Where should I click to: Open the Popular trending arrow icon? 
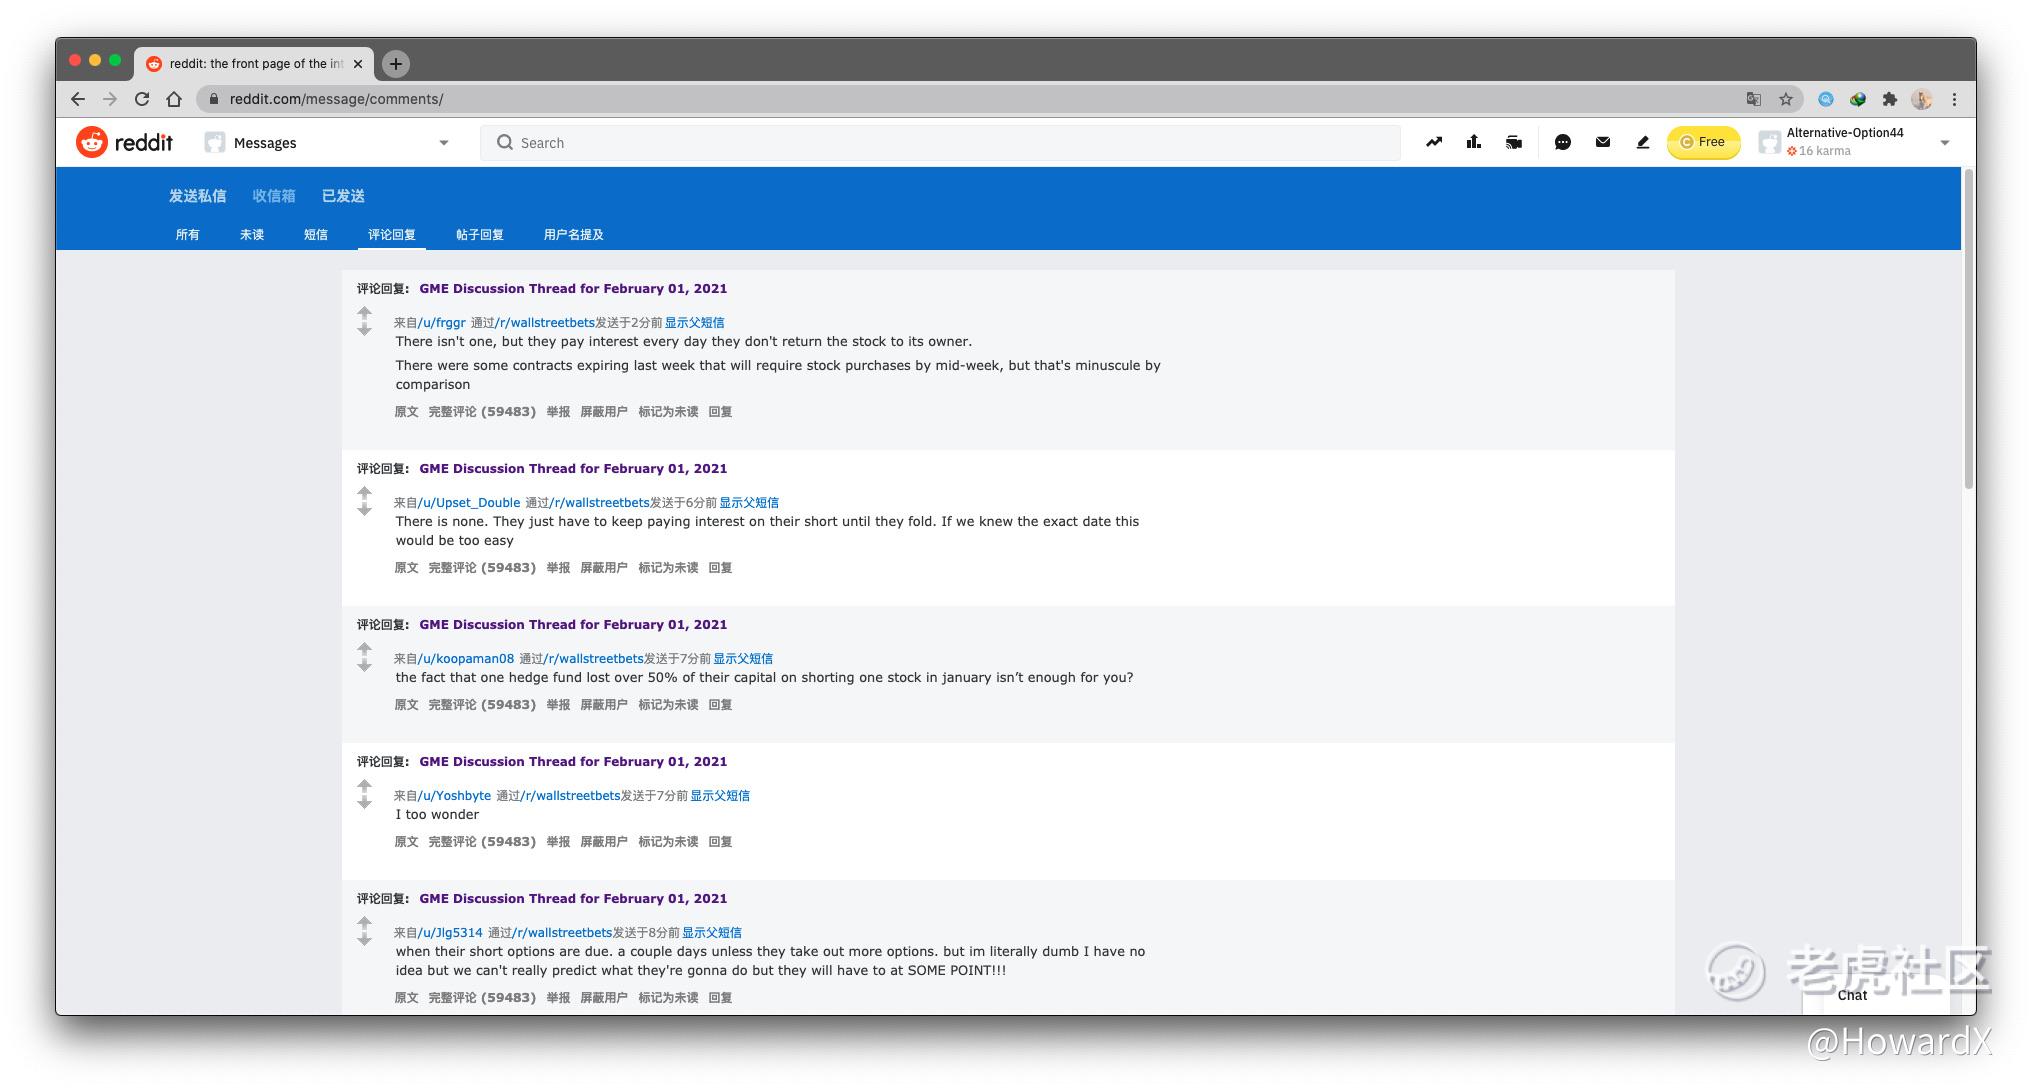1434,142
